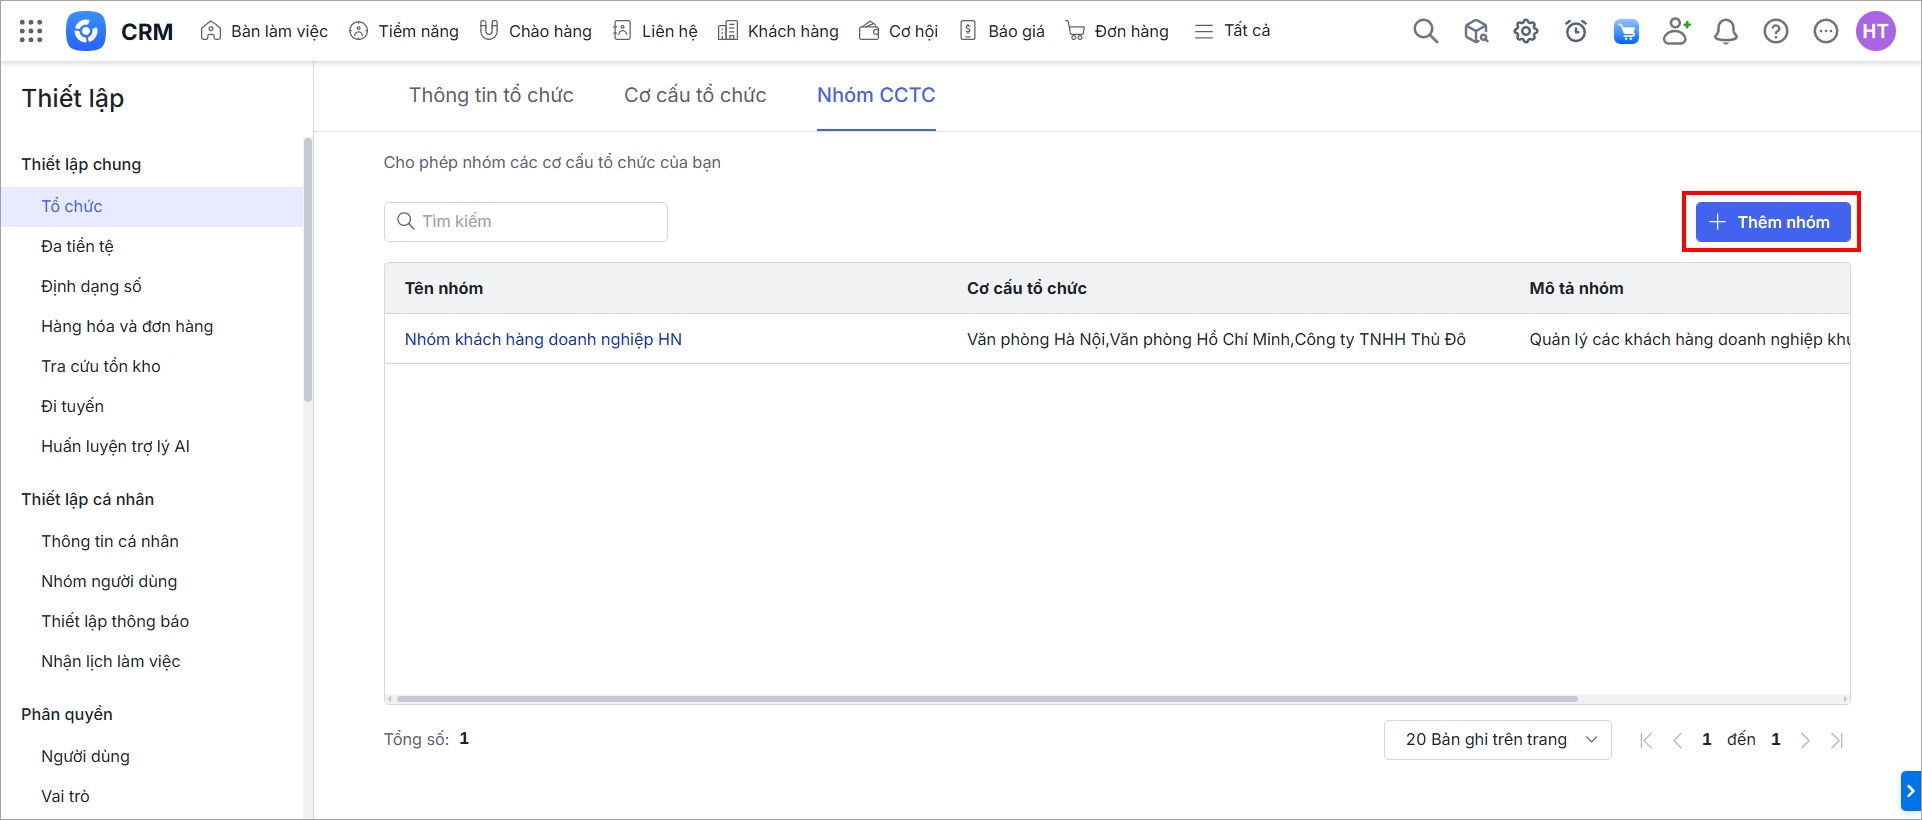The width and height of the screenshot is (1922, 820).
Task: Click the horizontal table scrollbar
Action: (x=987, y=699)
